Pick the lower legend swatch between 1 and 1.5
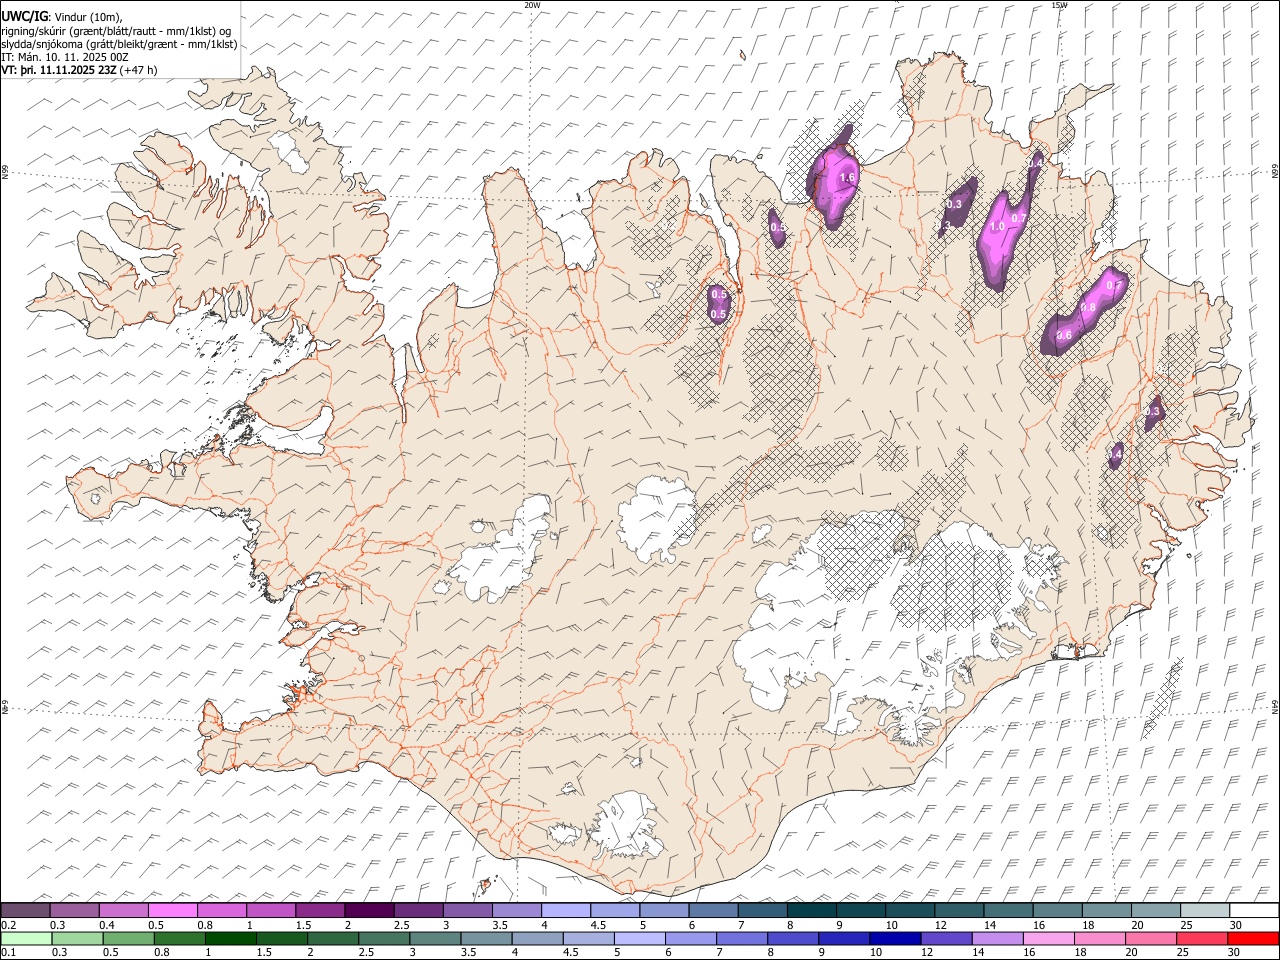This screenshot has width=1280, height=960. point(230,938)
